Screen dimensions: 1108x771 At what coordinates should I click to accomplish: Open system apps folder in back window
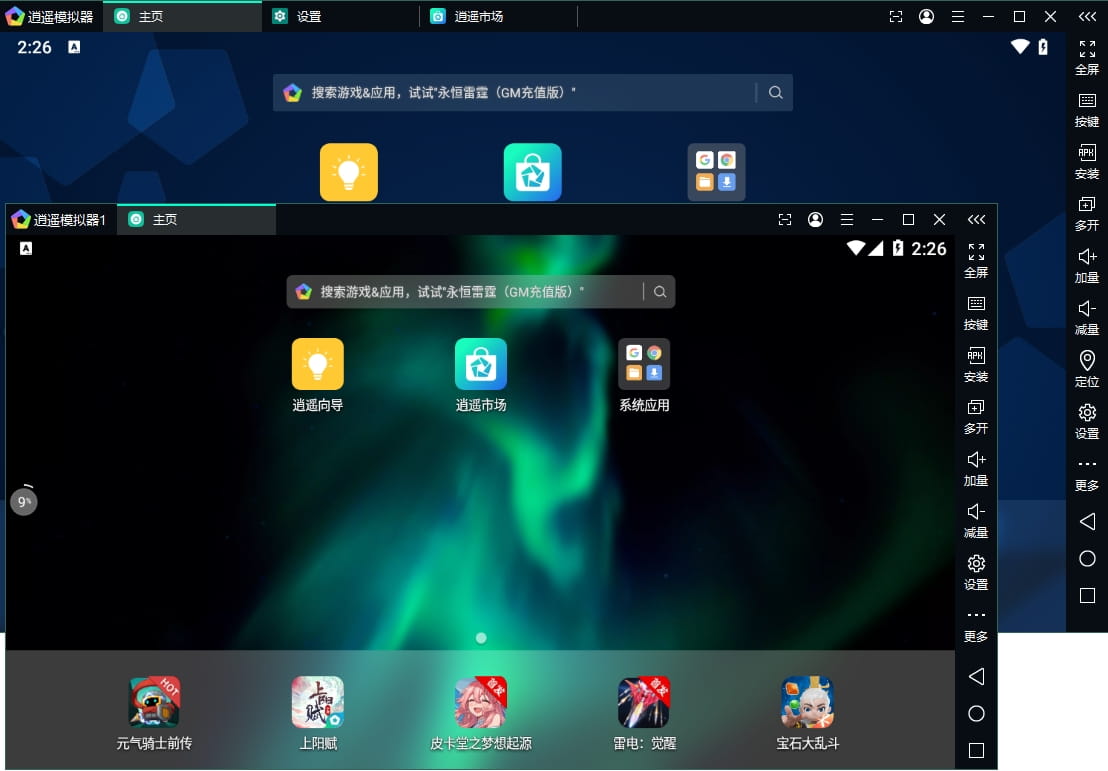(716, 172)
